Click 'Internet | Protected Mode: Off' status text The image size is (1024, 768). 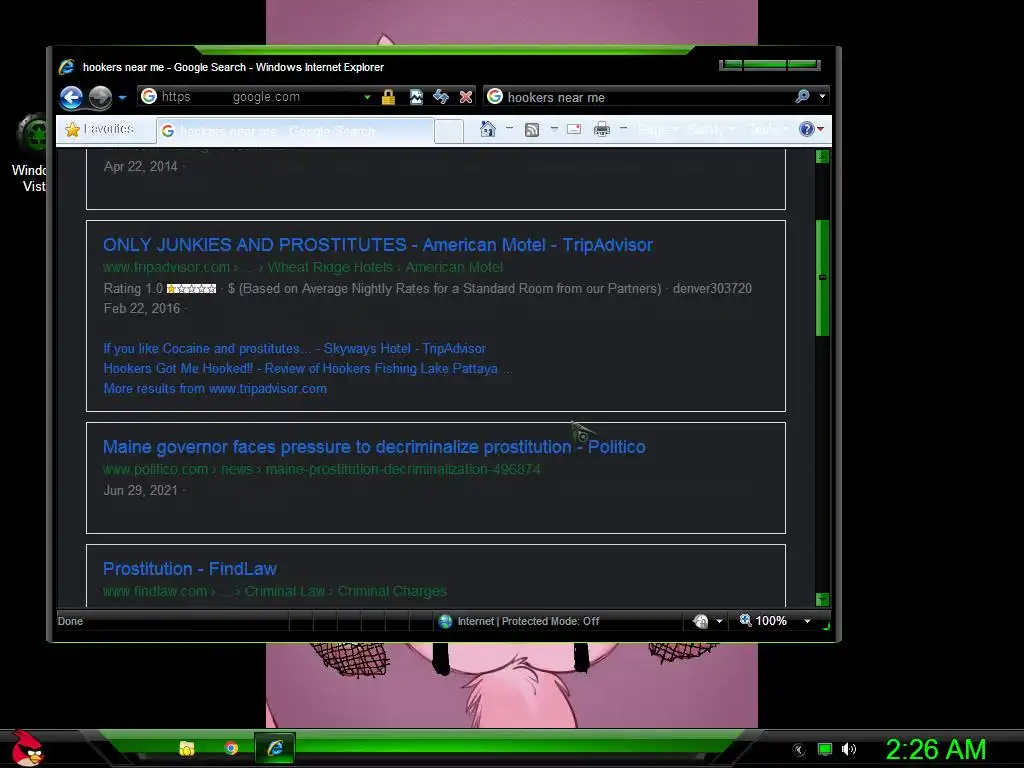pyautogui.click(x=528, y=621)
